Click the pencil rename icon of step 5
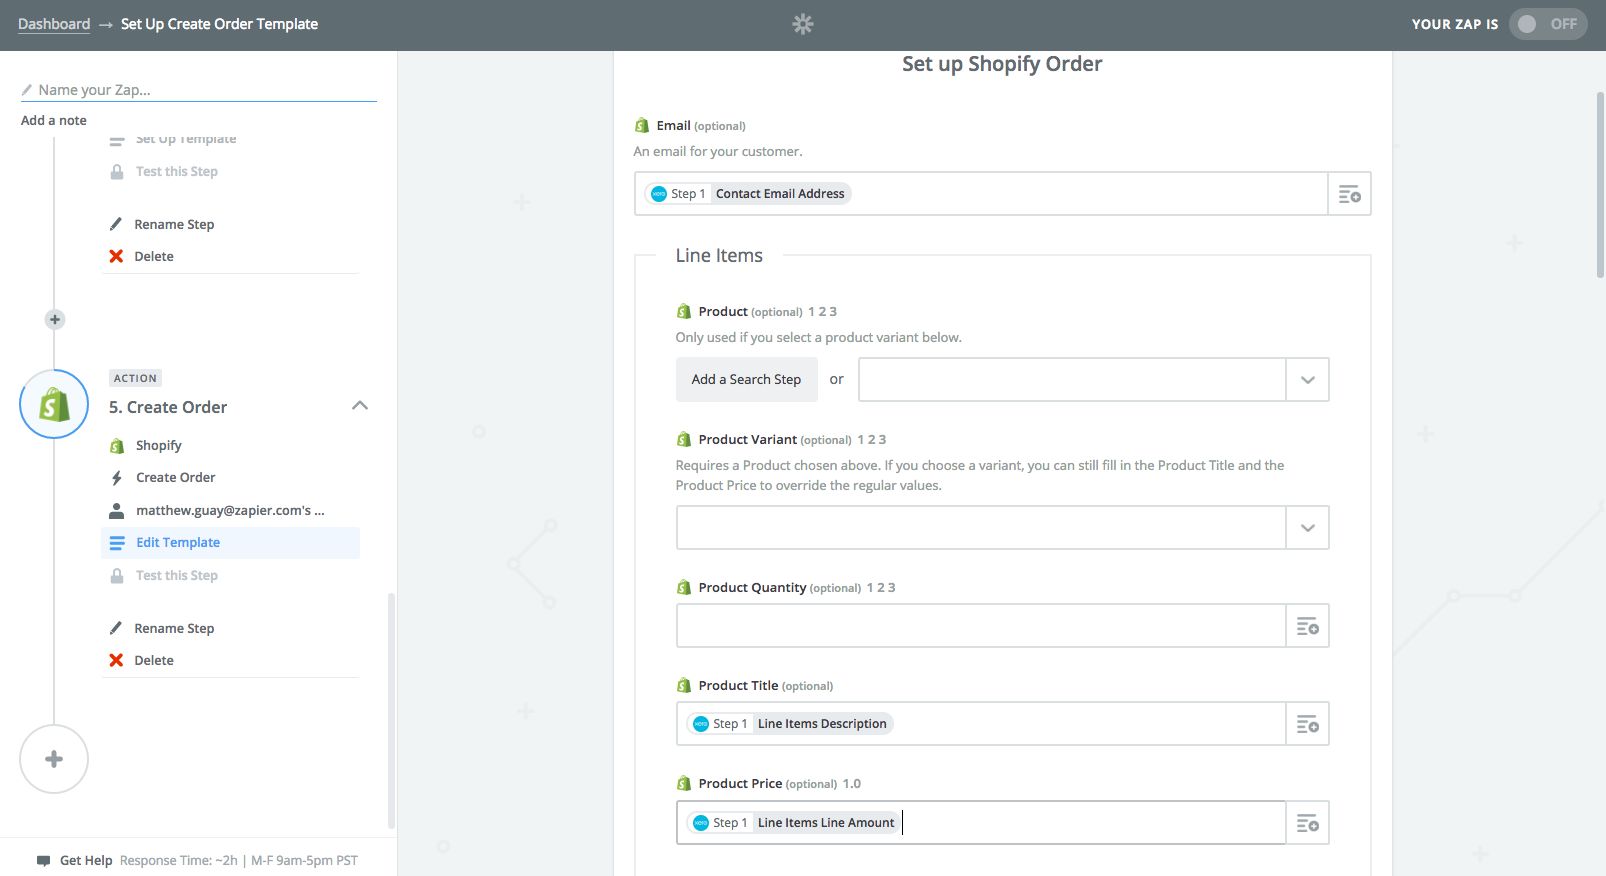1606x876 pixels. [x=116, y=628]
